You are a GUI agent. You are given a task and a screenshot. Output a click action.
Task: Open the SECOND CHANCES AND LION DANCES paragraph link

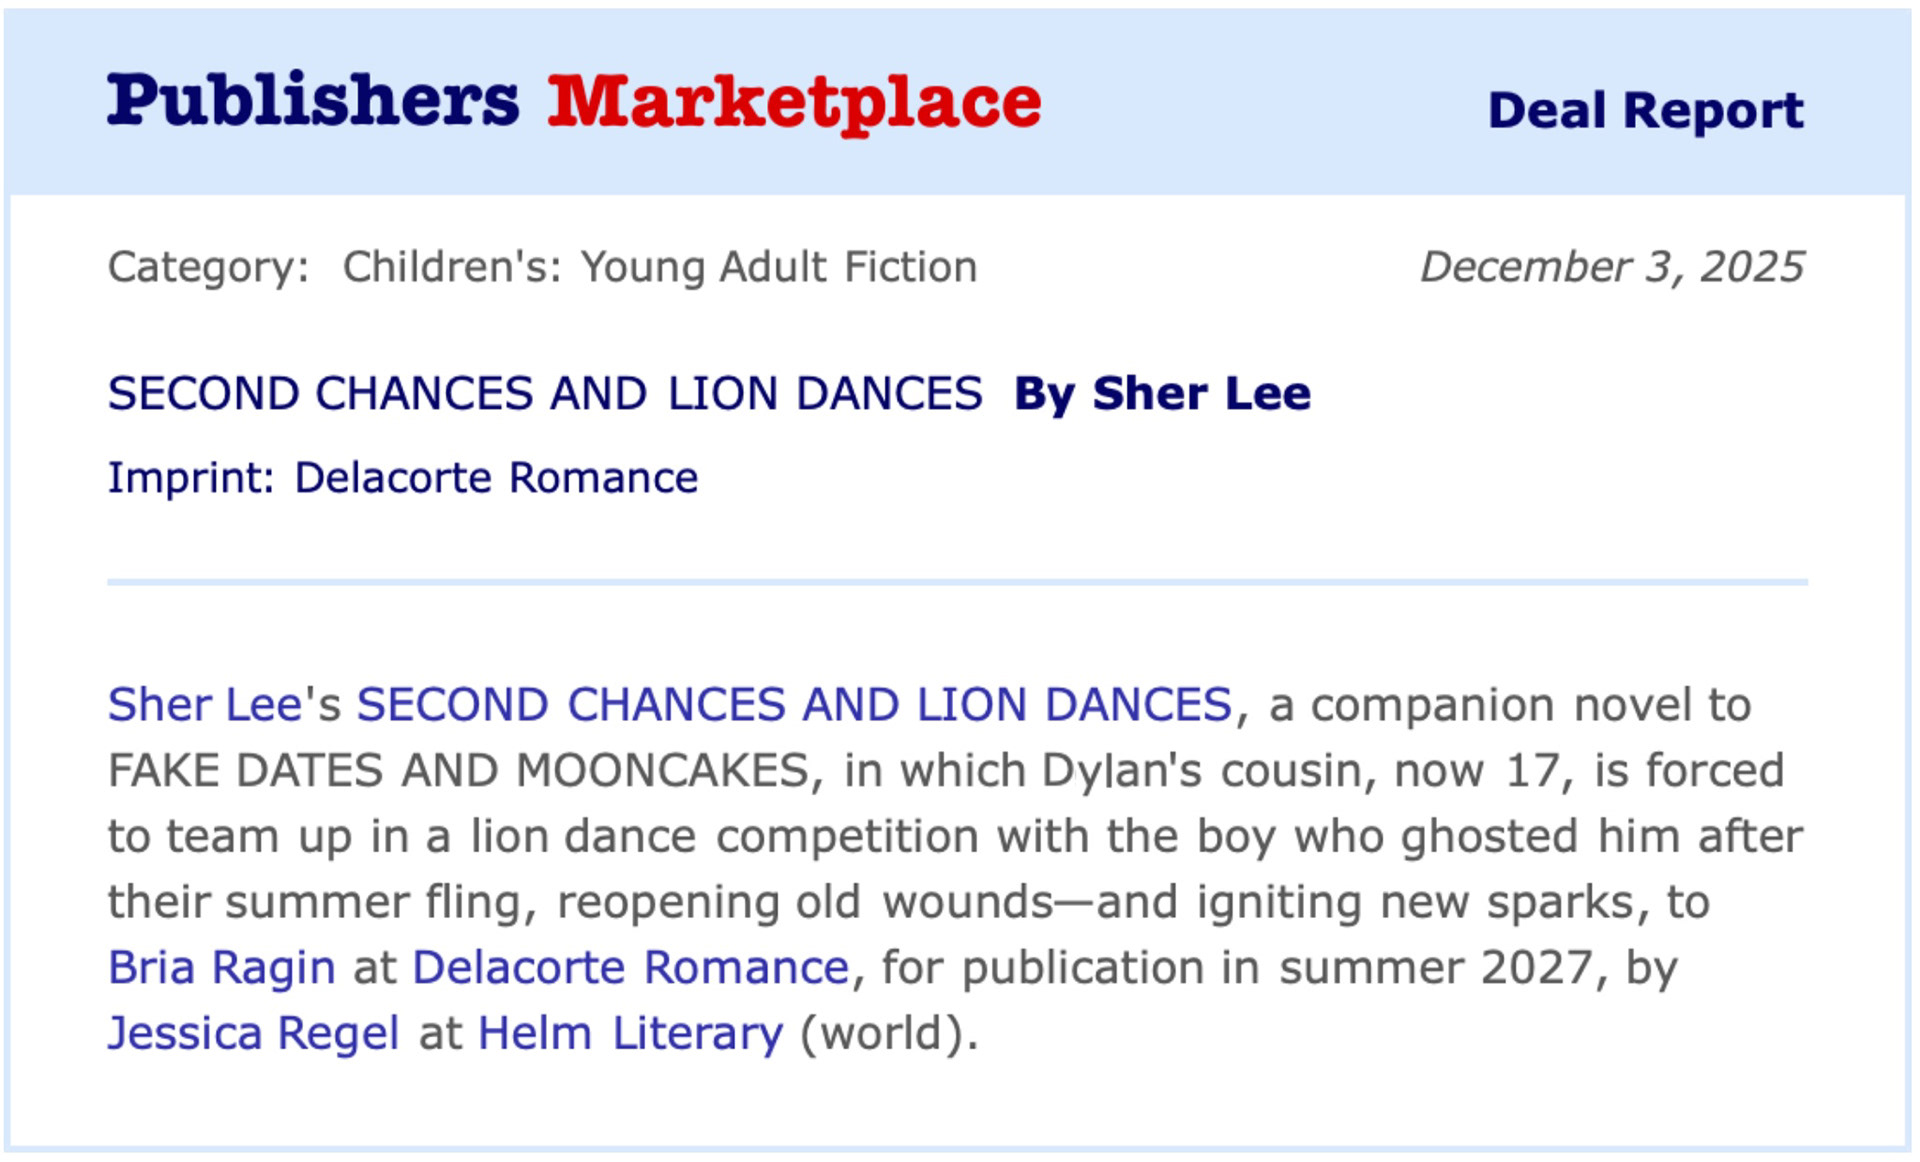click(x=794, y=705)
